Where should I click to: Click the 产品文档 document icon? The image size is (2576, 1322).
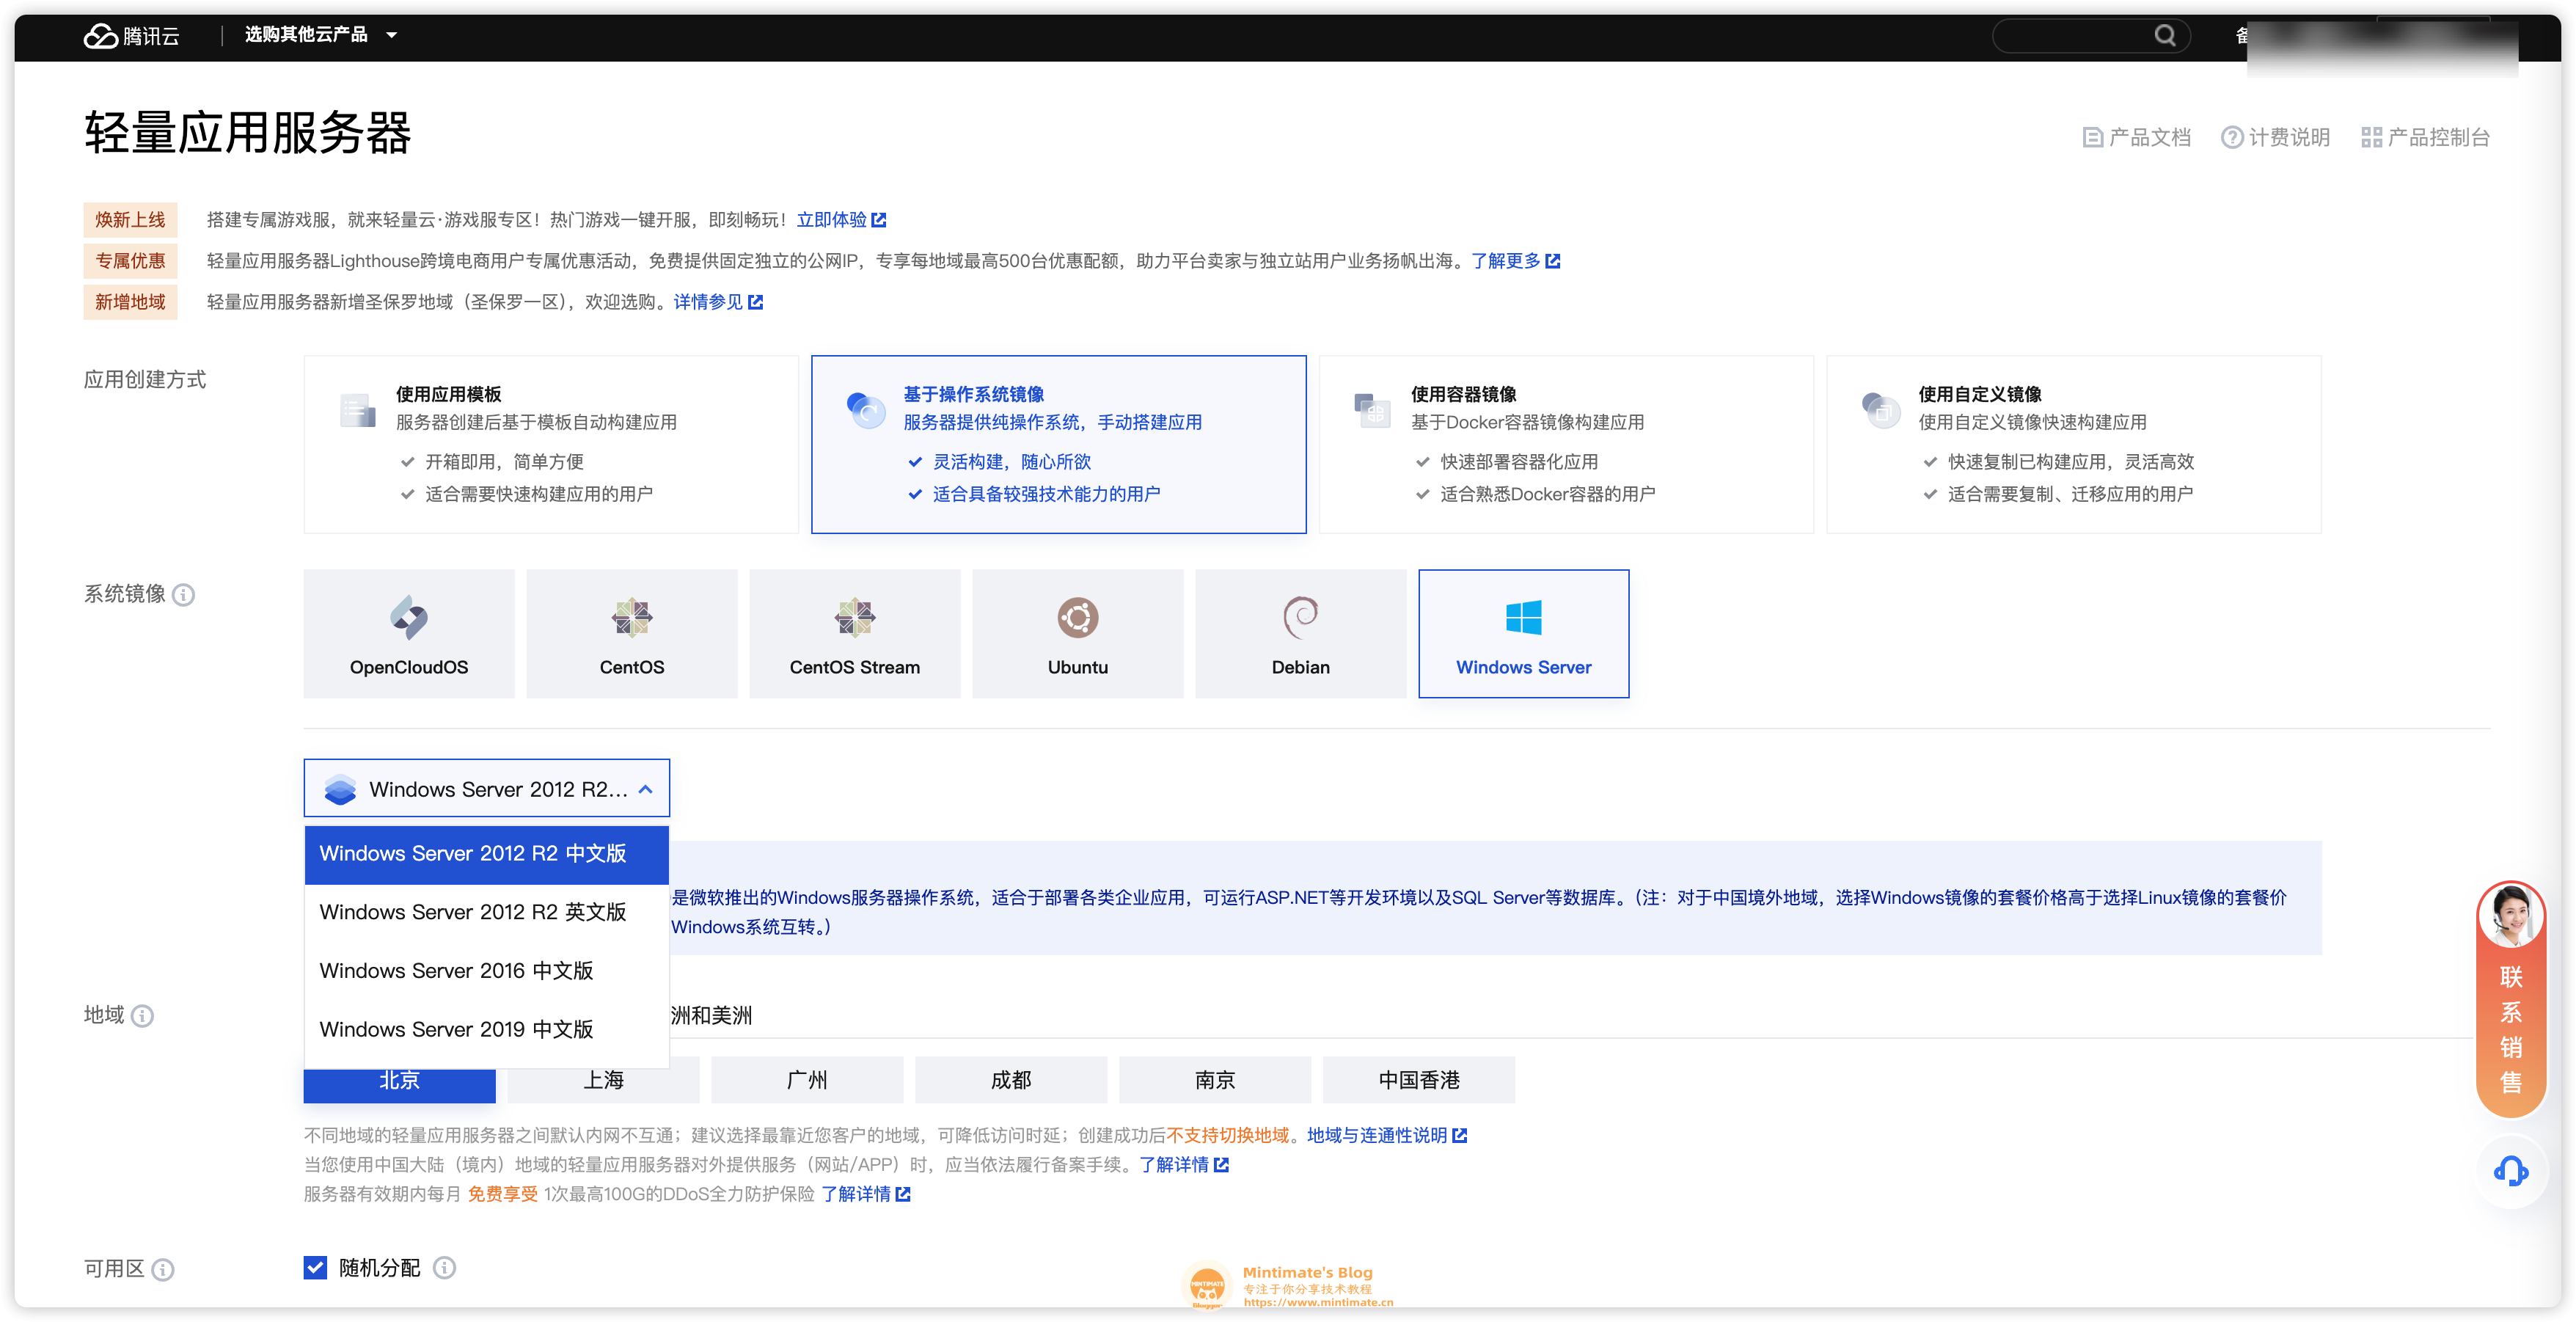tap(2092, 138)
